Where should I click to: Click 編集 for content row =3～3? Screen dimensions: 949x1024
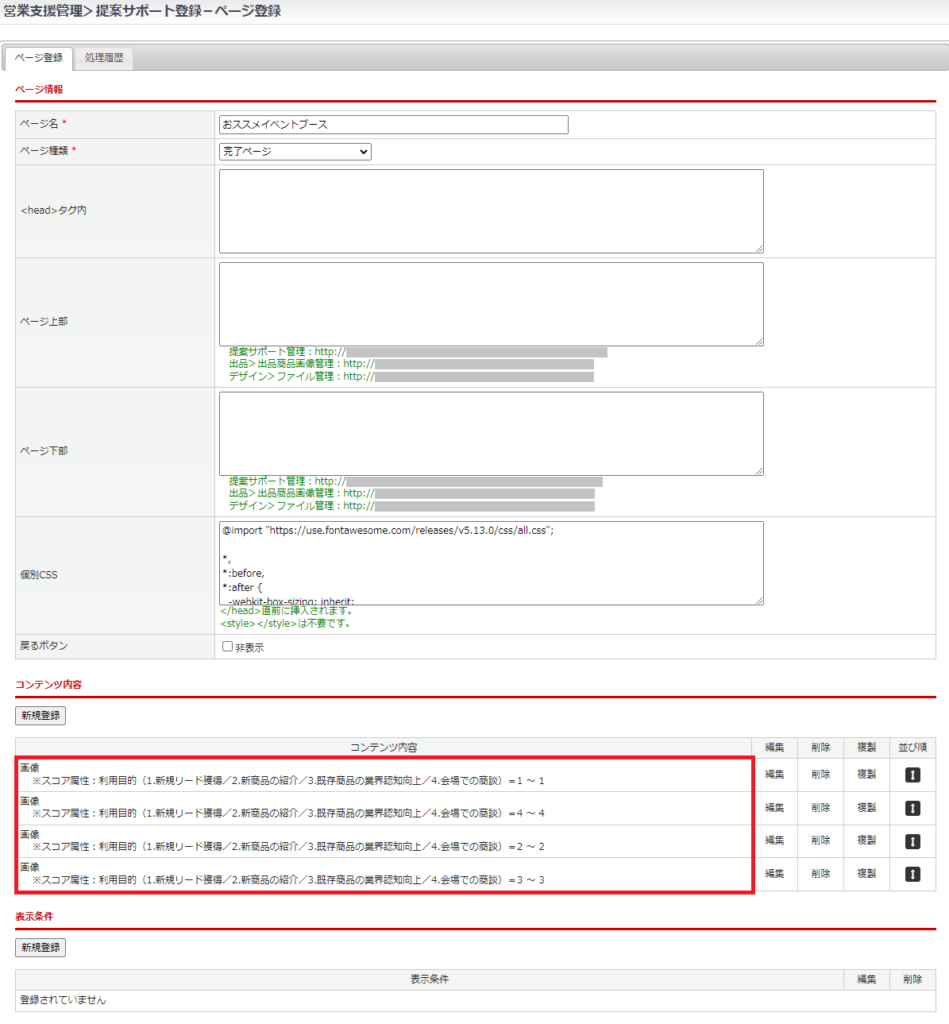tap(775, 874)
